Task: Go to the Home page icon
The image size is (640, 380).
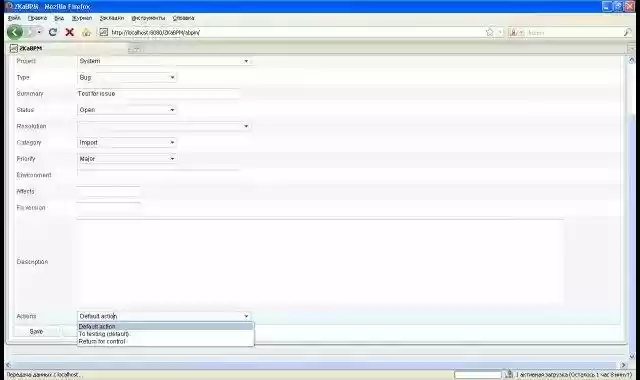Action: [86, 32]
